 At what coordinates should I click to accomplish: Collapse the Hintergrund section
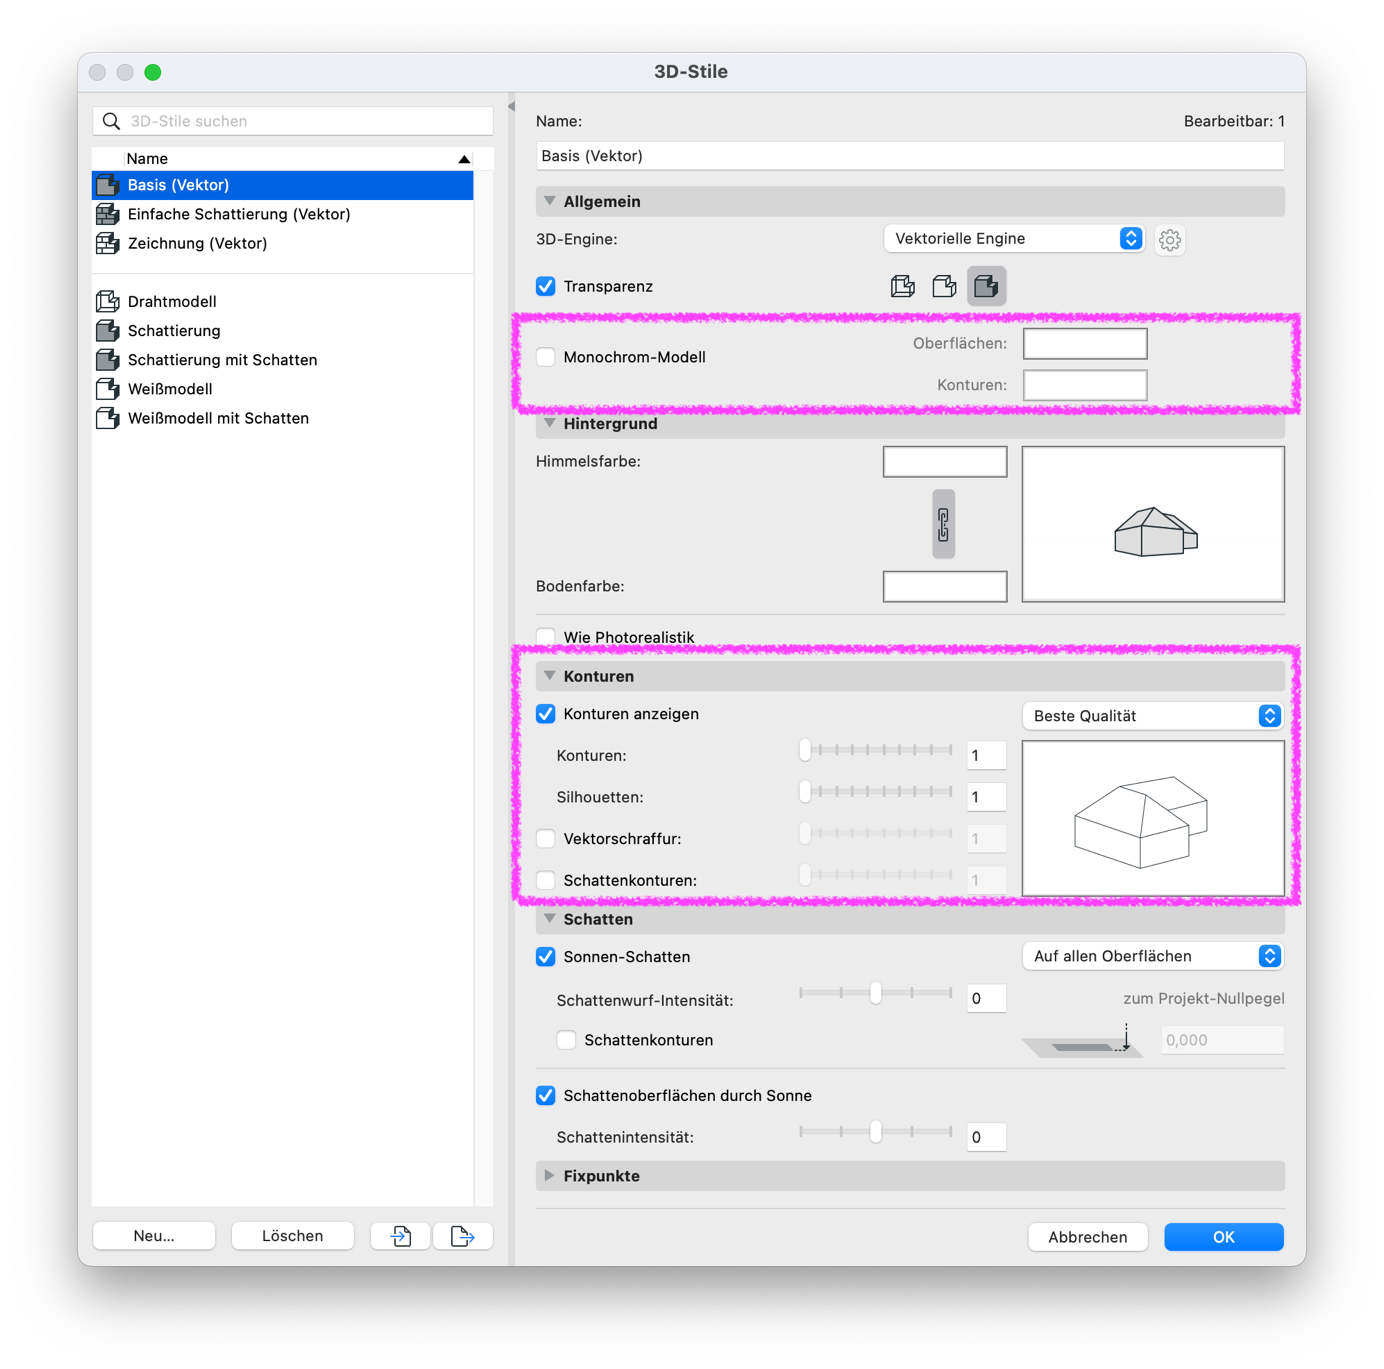550,424
